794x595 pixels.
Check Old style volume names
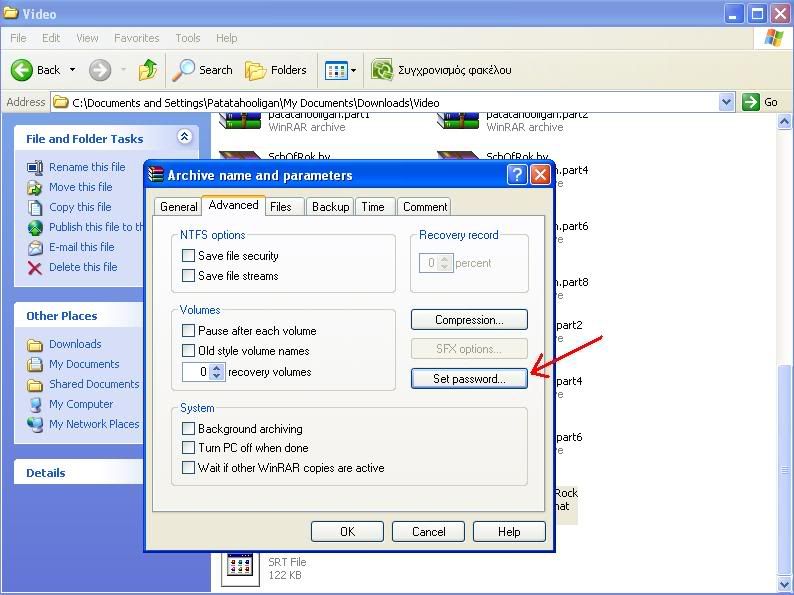coord(188,350)
